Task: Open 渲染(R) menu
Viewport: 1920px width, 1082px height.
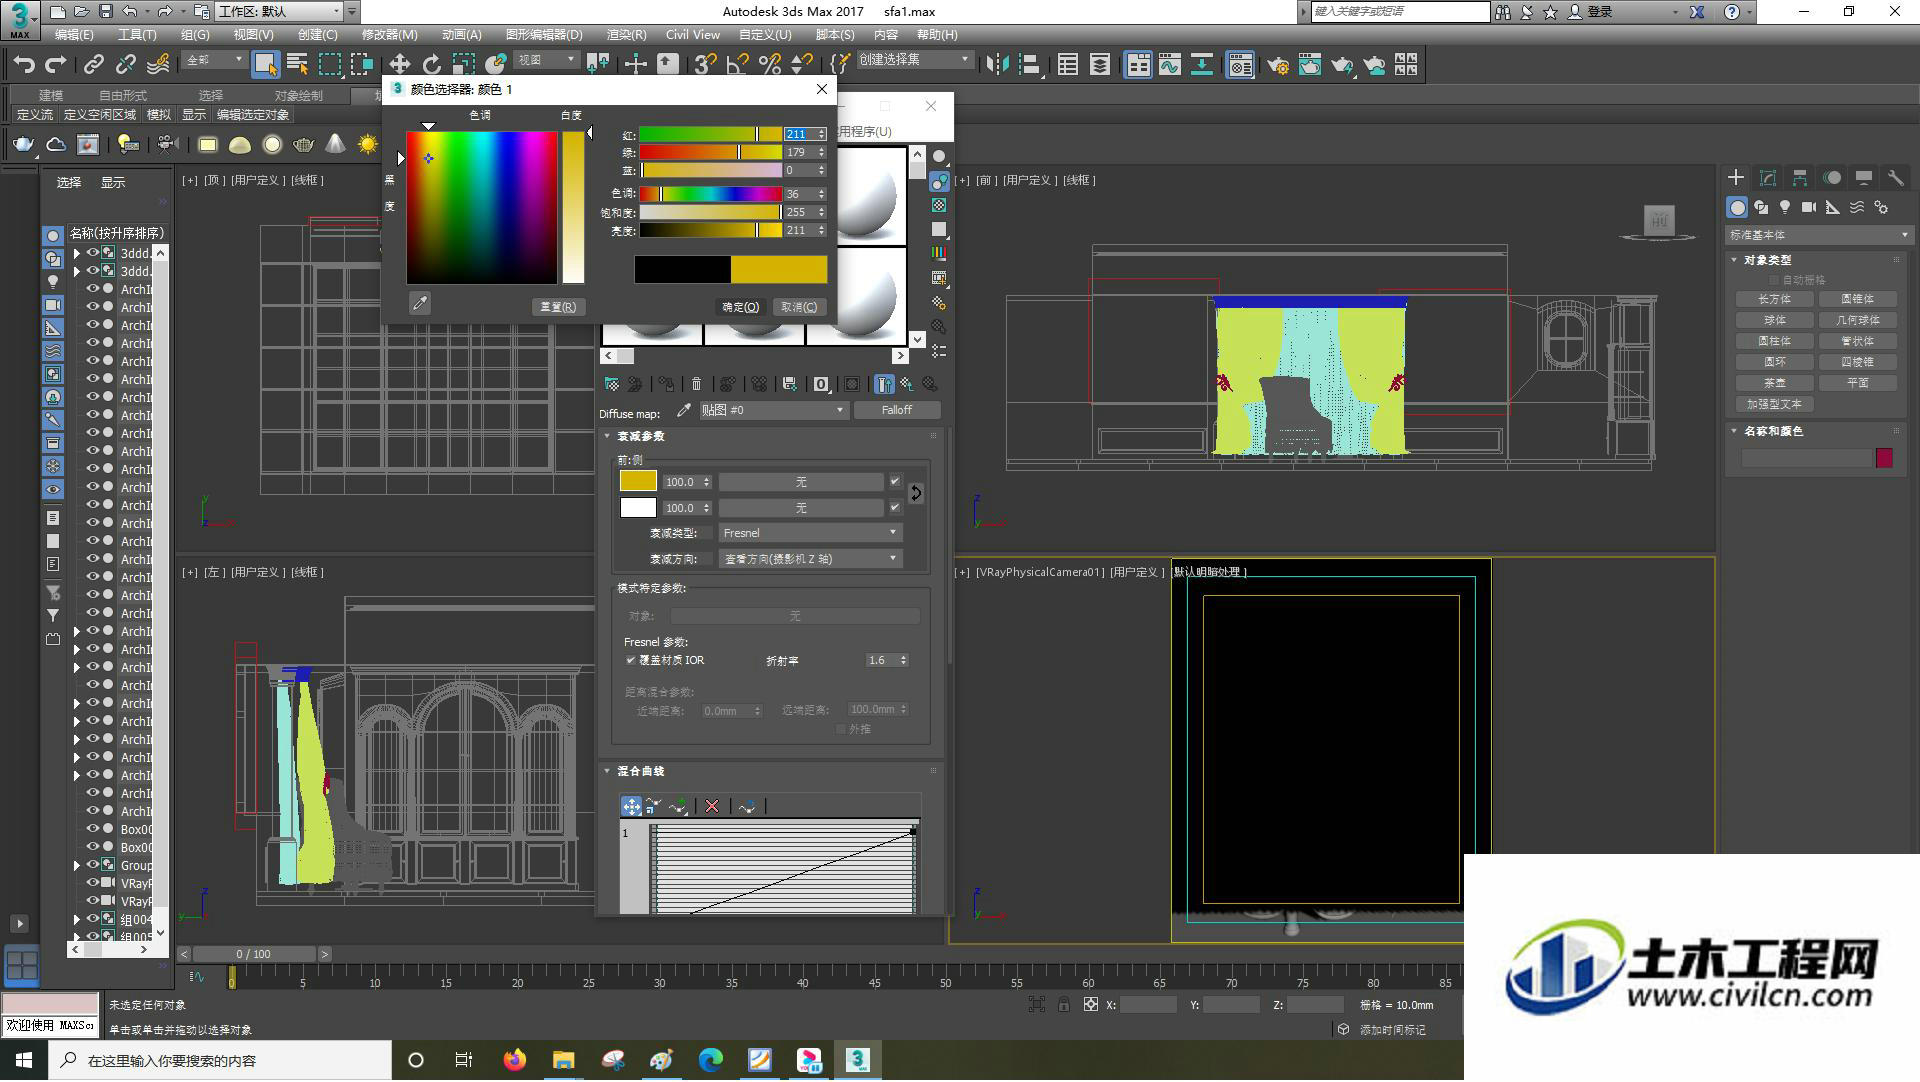Action: coord(626,34)
